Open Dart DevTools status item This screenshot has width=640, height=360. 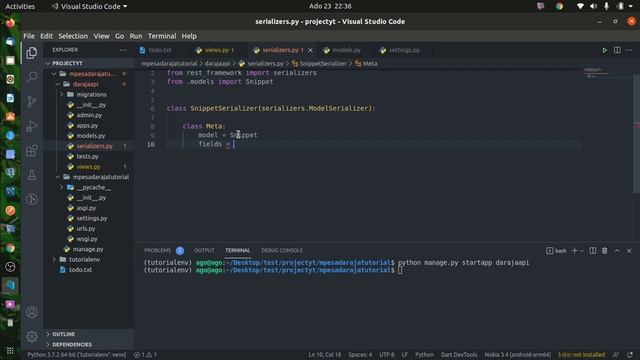[459, 355]
